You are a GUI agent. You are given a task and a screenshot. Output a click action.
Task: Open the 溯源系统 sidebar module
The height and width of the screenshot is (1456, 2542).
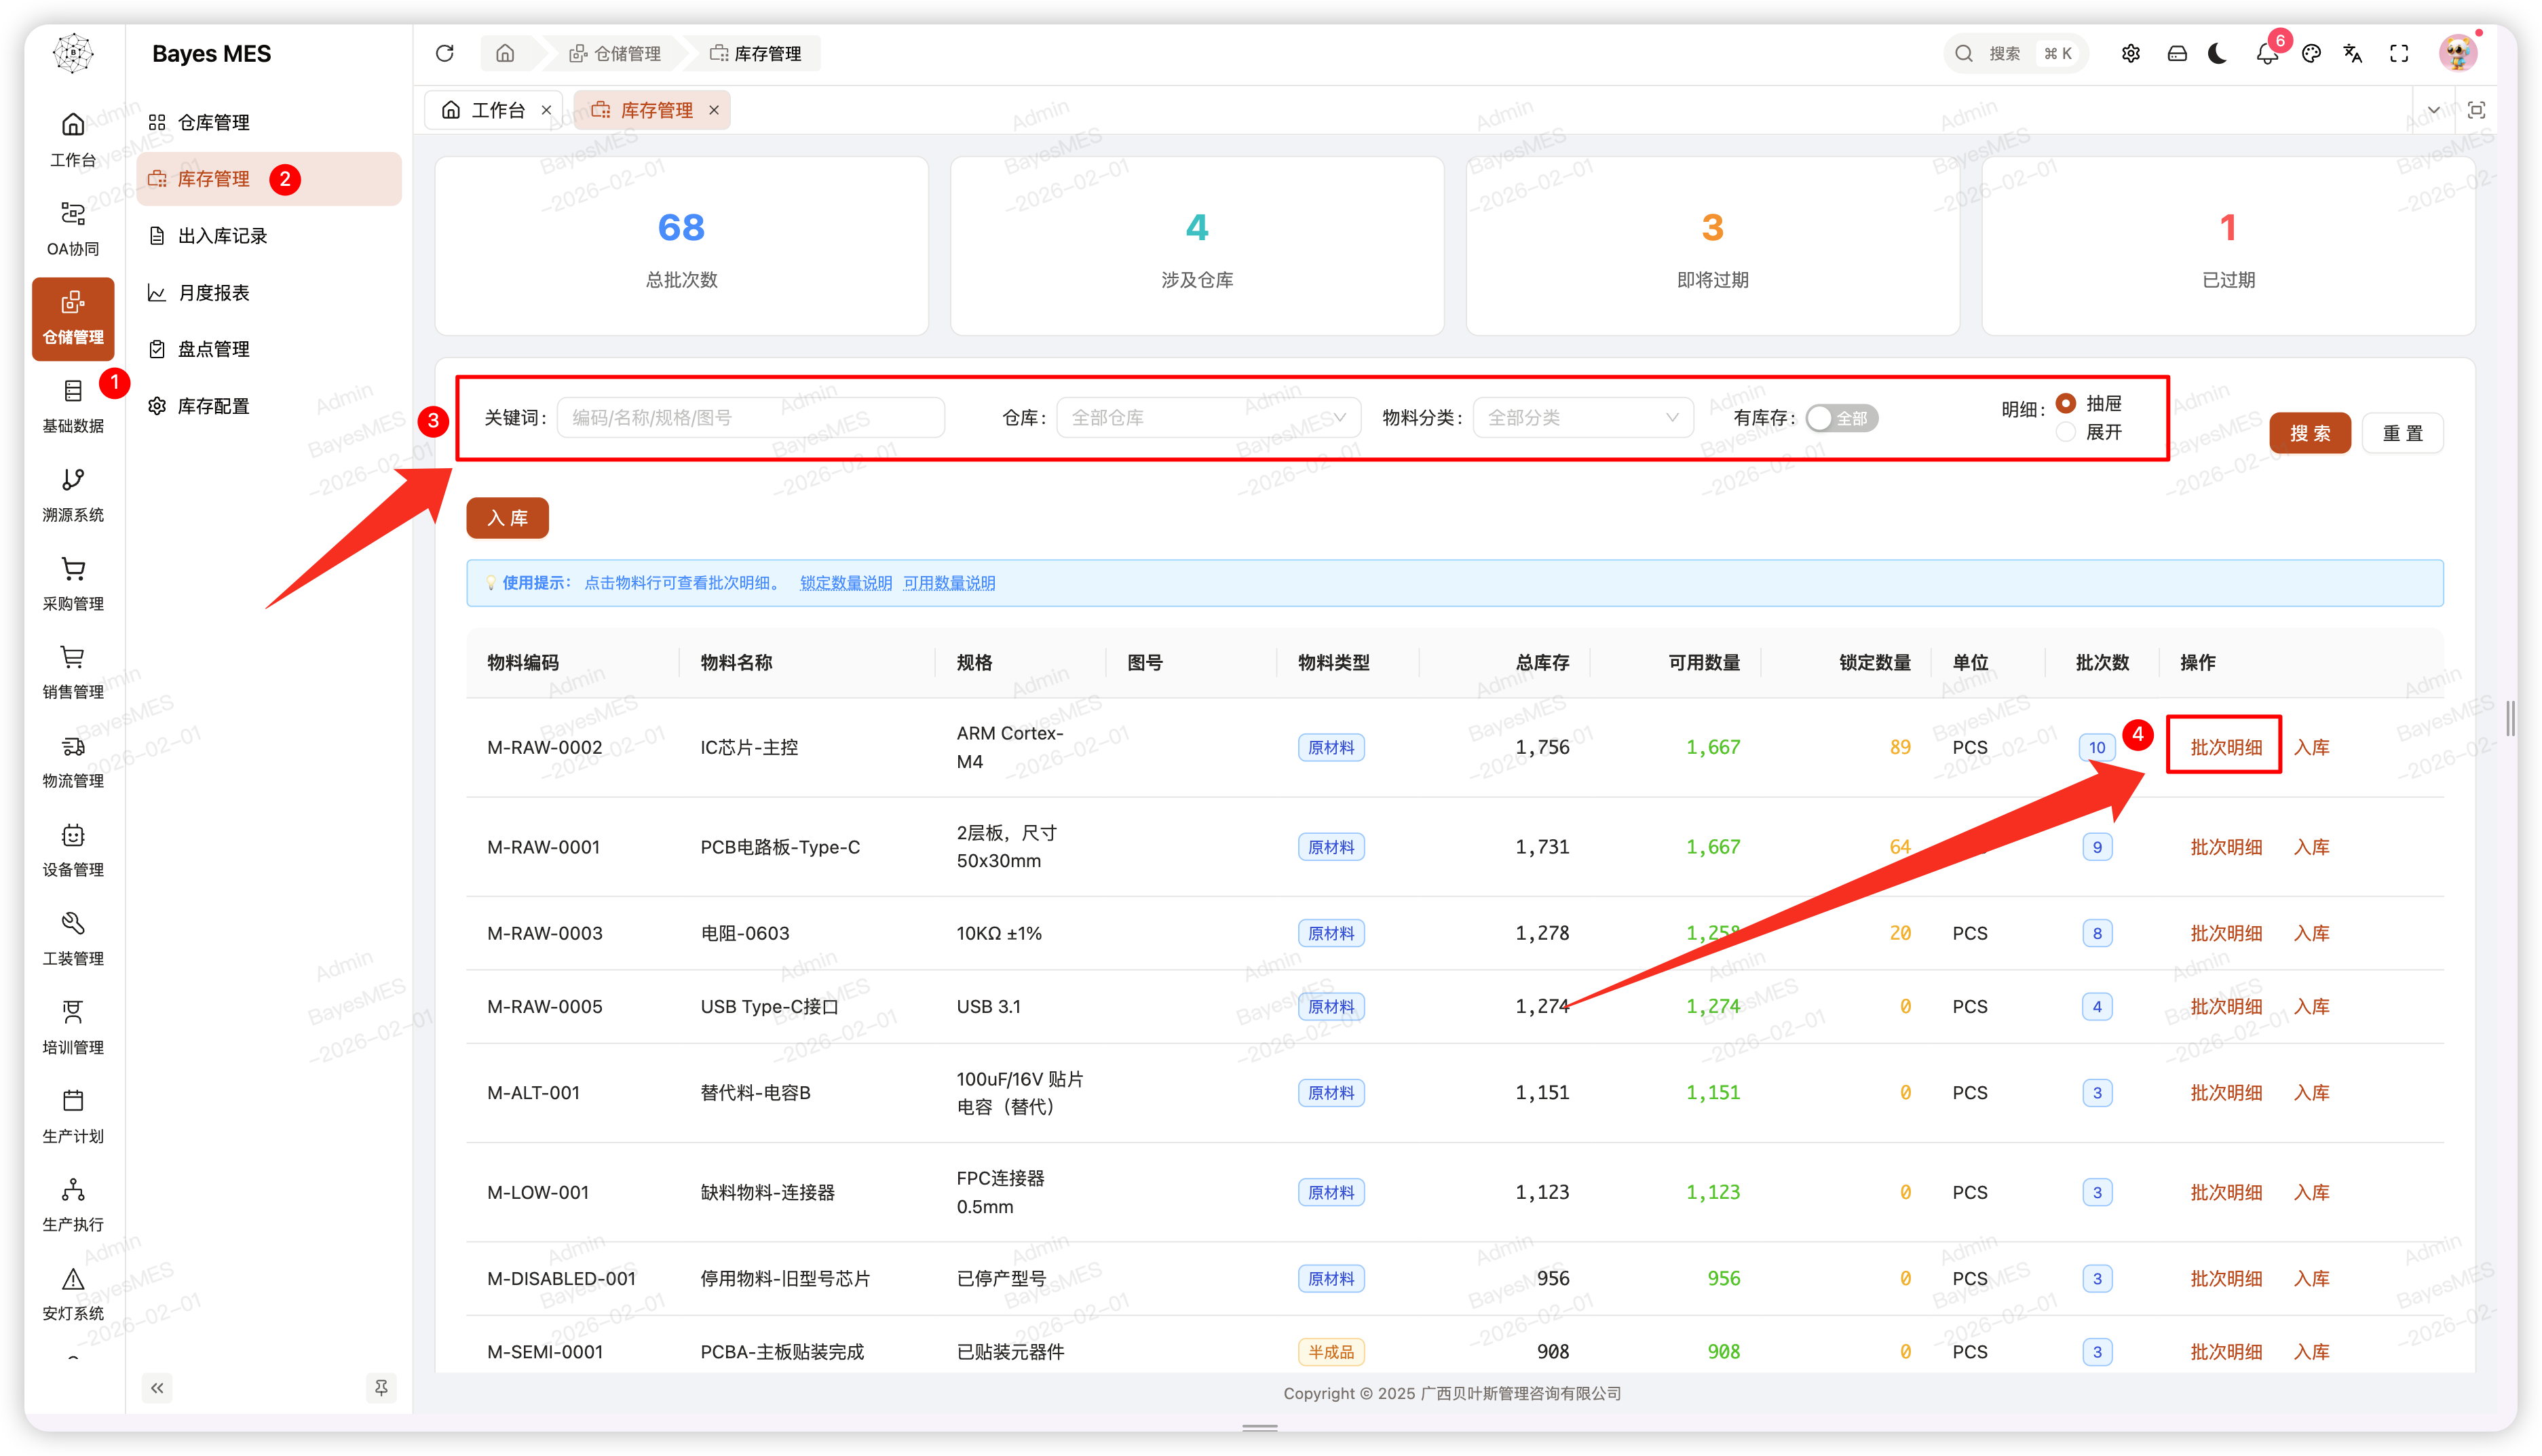coord(72,494)
